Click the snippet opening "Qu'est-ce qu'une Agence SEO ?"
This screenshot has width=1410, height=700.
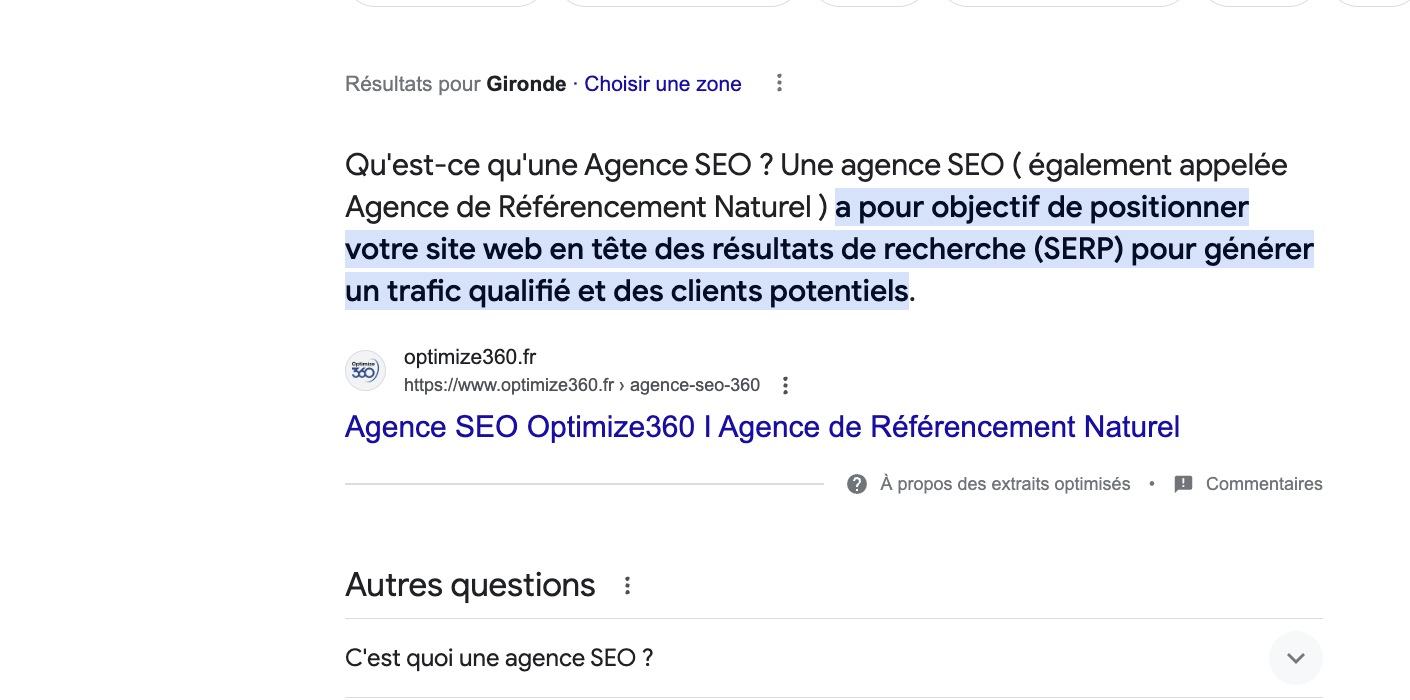[558, 165]
